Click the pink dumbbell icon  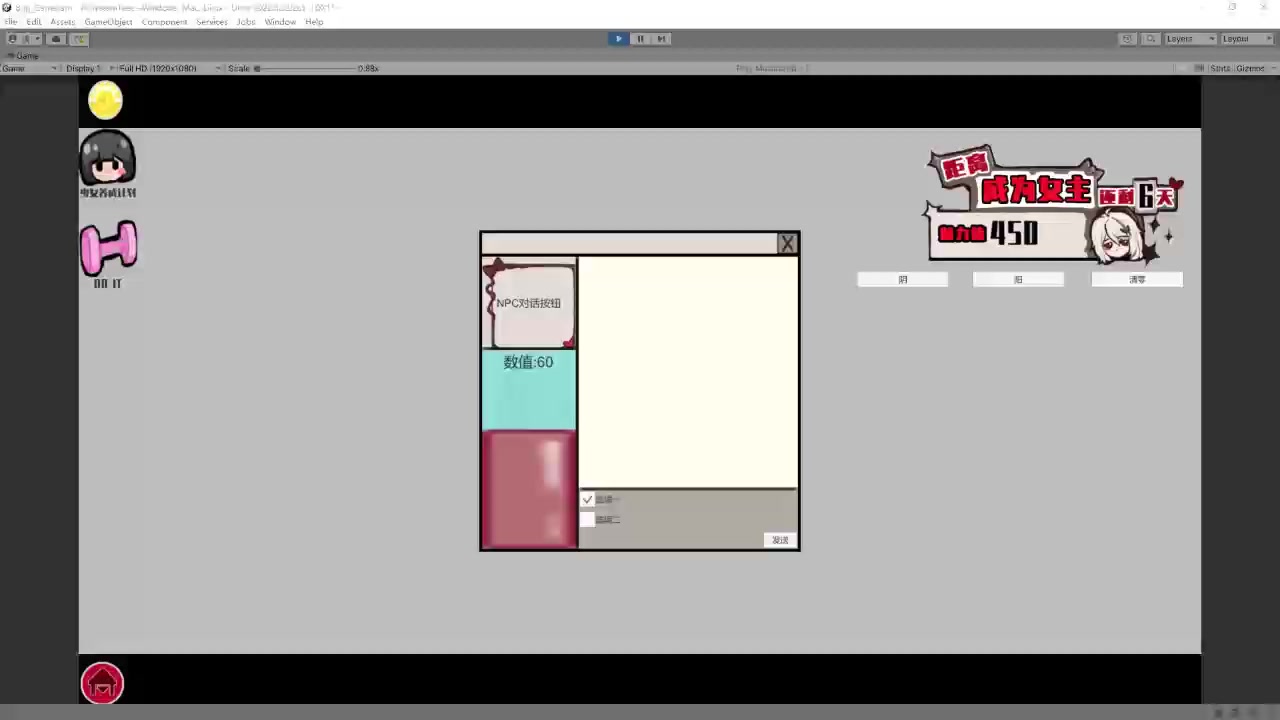click(108, 249)
